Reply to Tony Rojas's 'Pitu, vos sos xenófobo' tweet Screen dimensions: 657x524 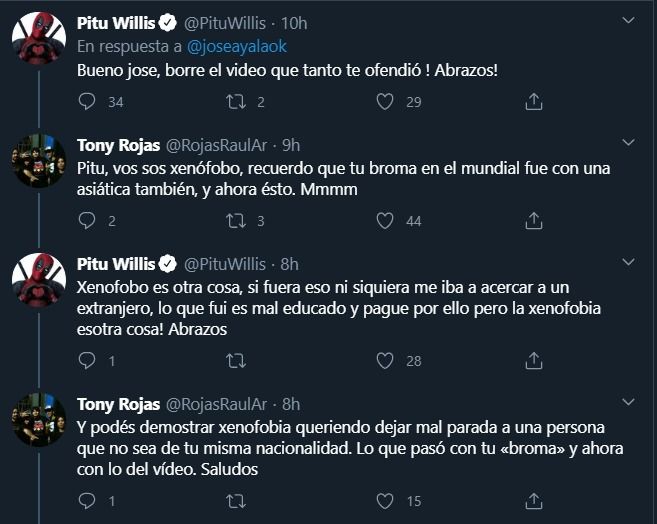pyautogui.click(x=87, y=221)
